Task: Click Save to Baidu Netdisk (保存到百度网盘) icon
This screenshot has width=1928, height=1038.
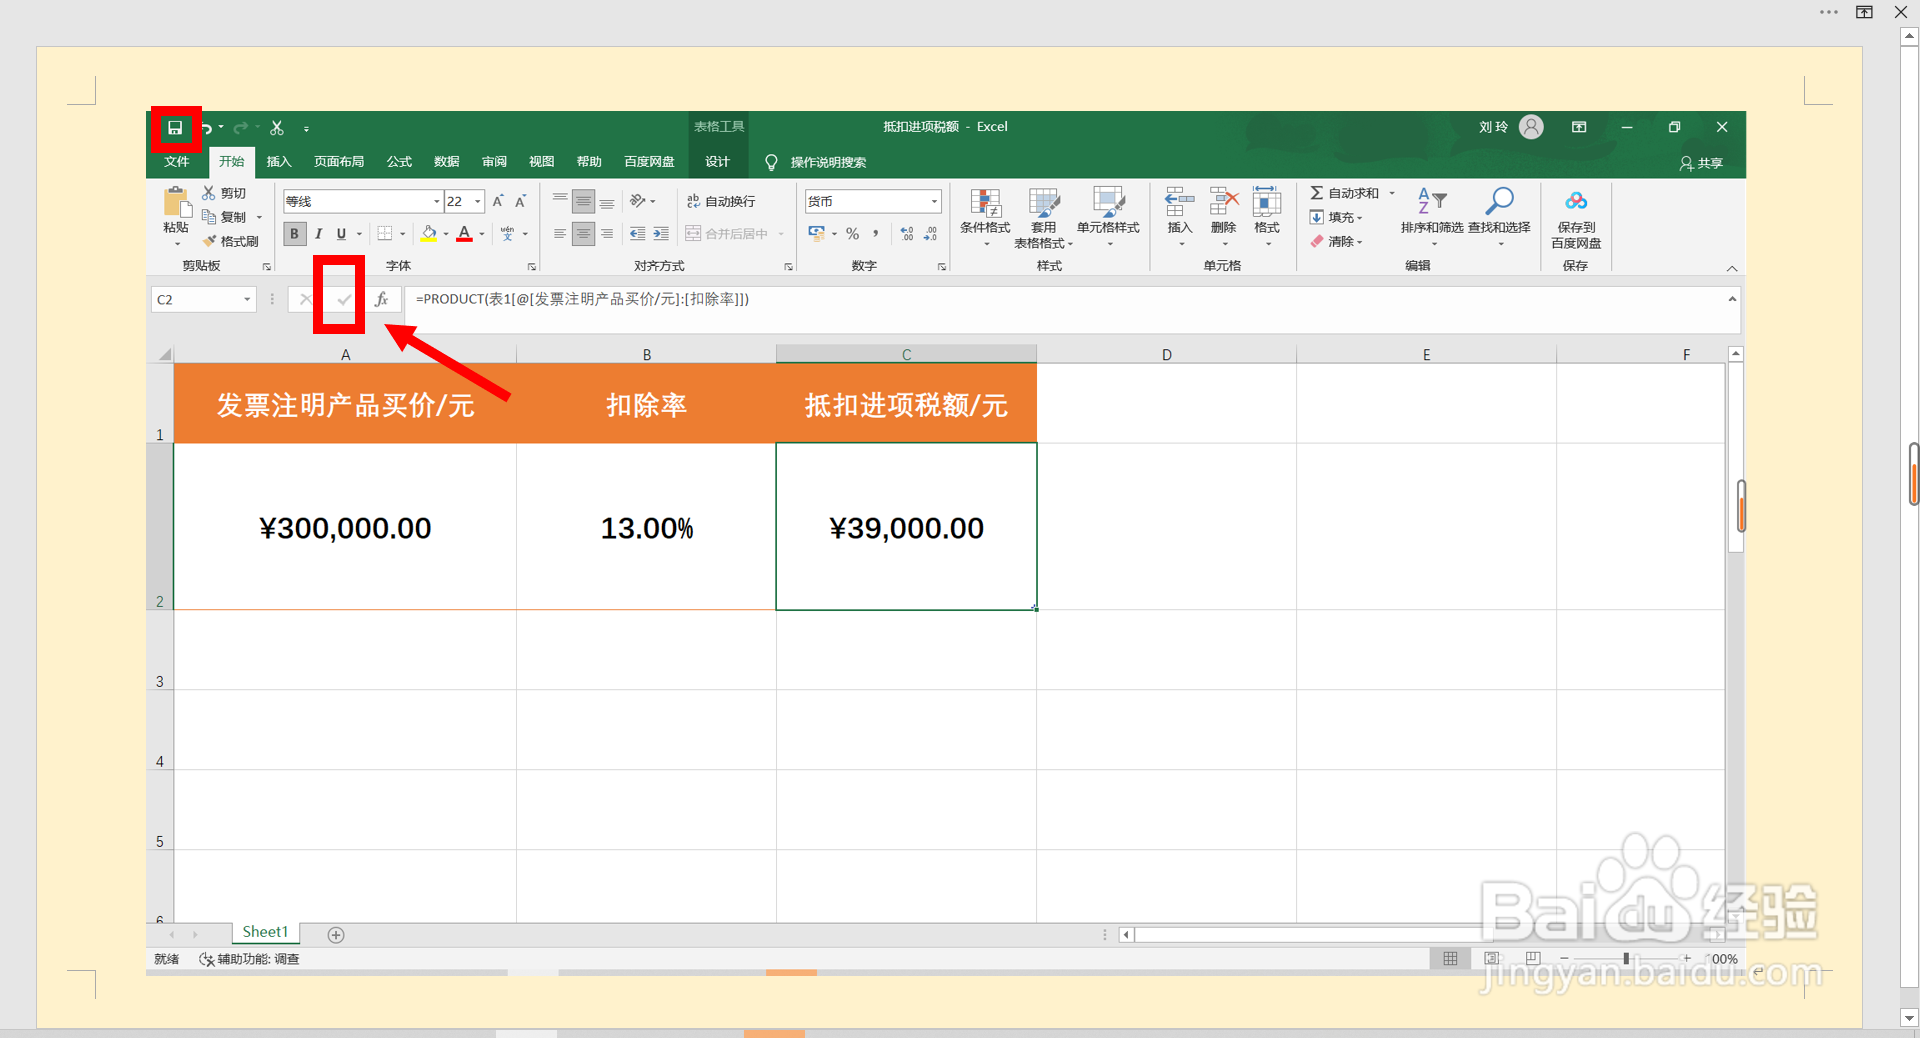Action: click(1576, 202)
